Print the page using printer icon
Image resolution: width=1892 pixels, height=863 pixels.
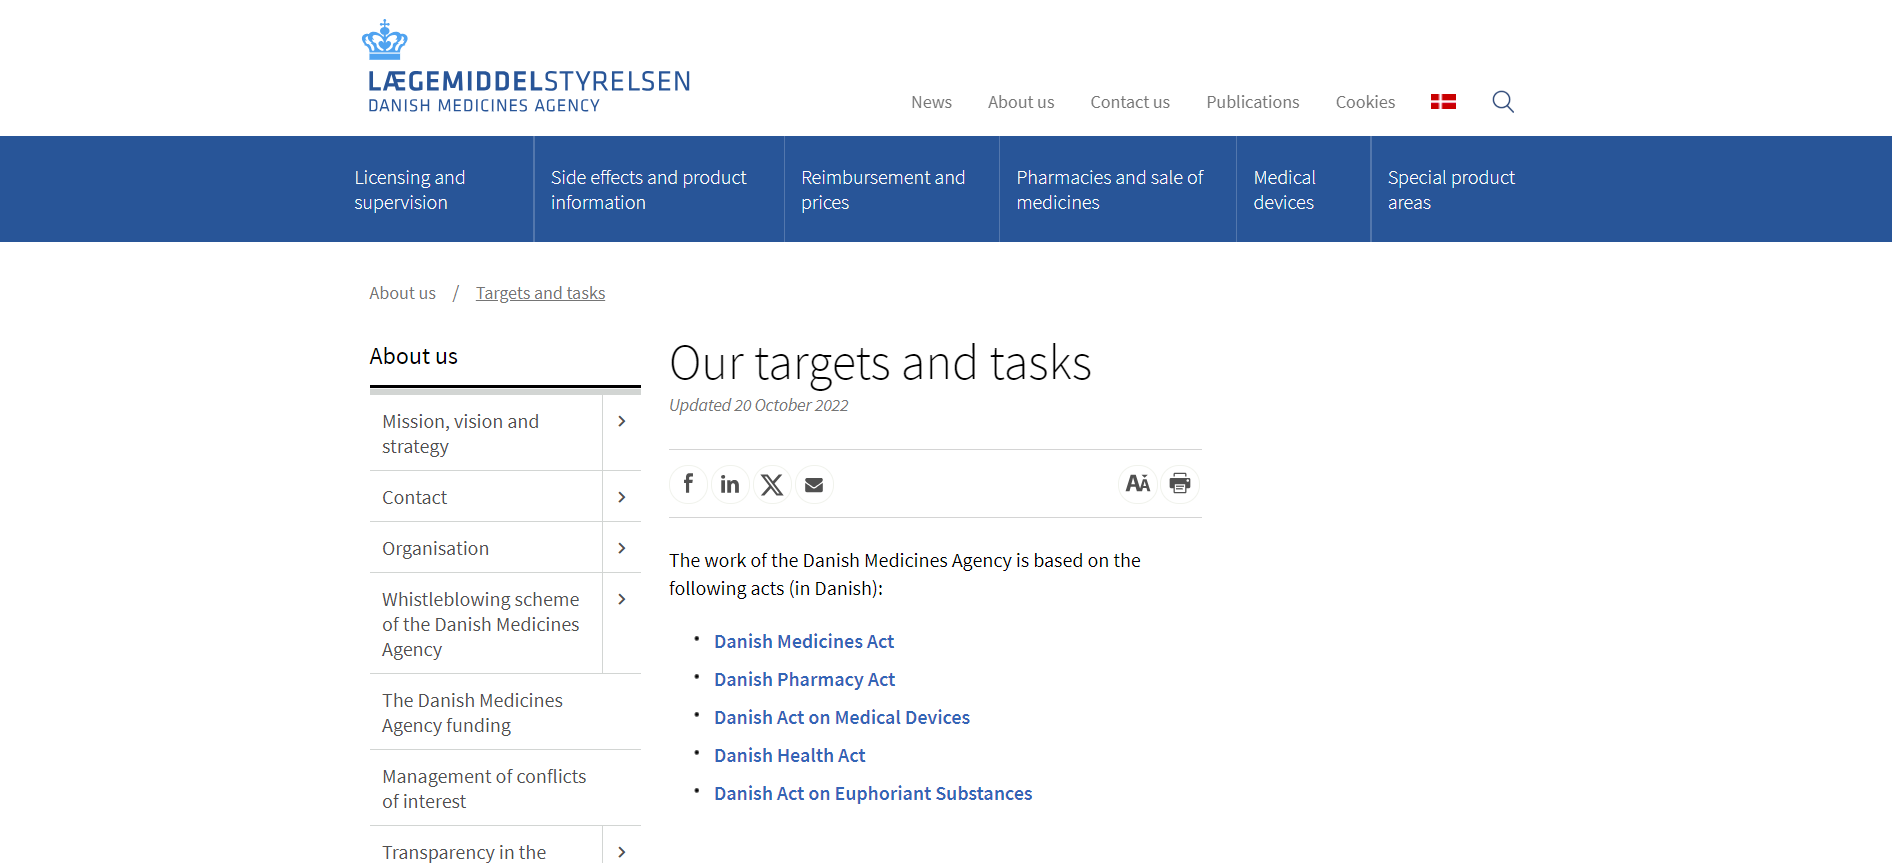pyautogui.click(x=1180, y=484)
